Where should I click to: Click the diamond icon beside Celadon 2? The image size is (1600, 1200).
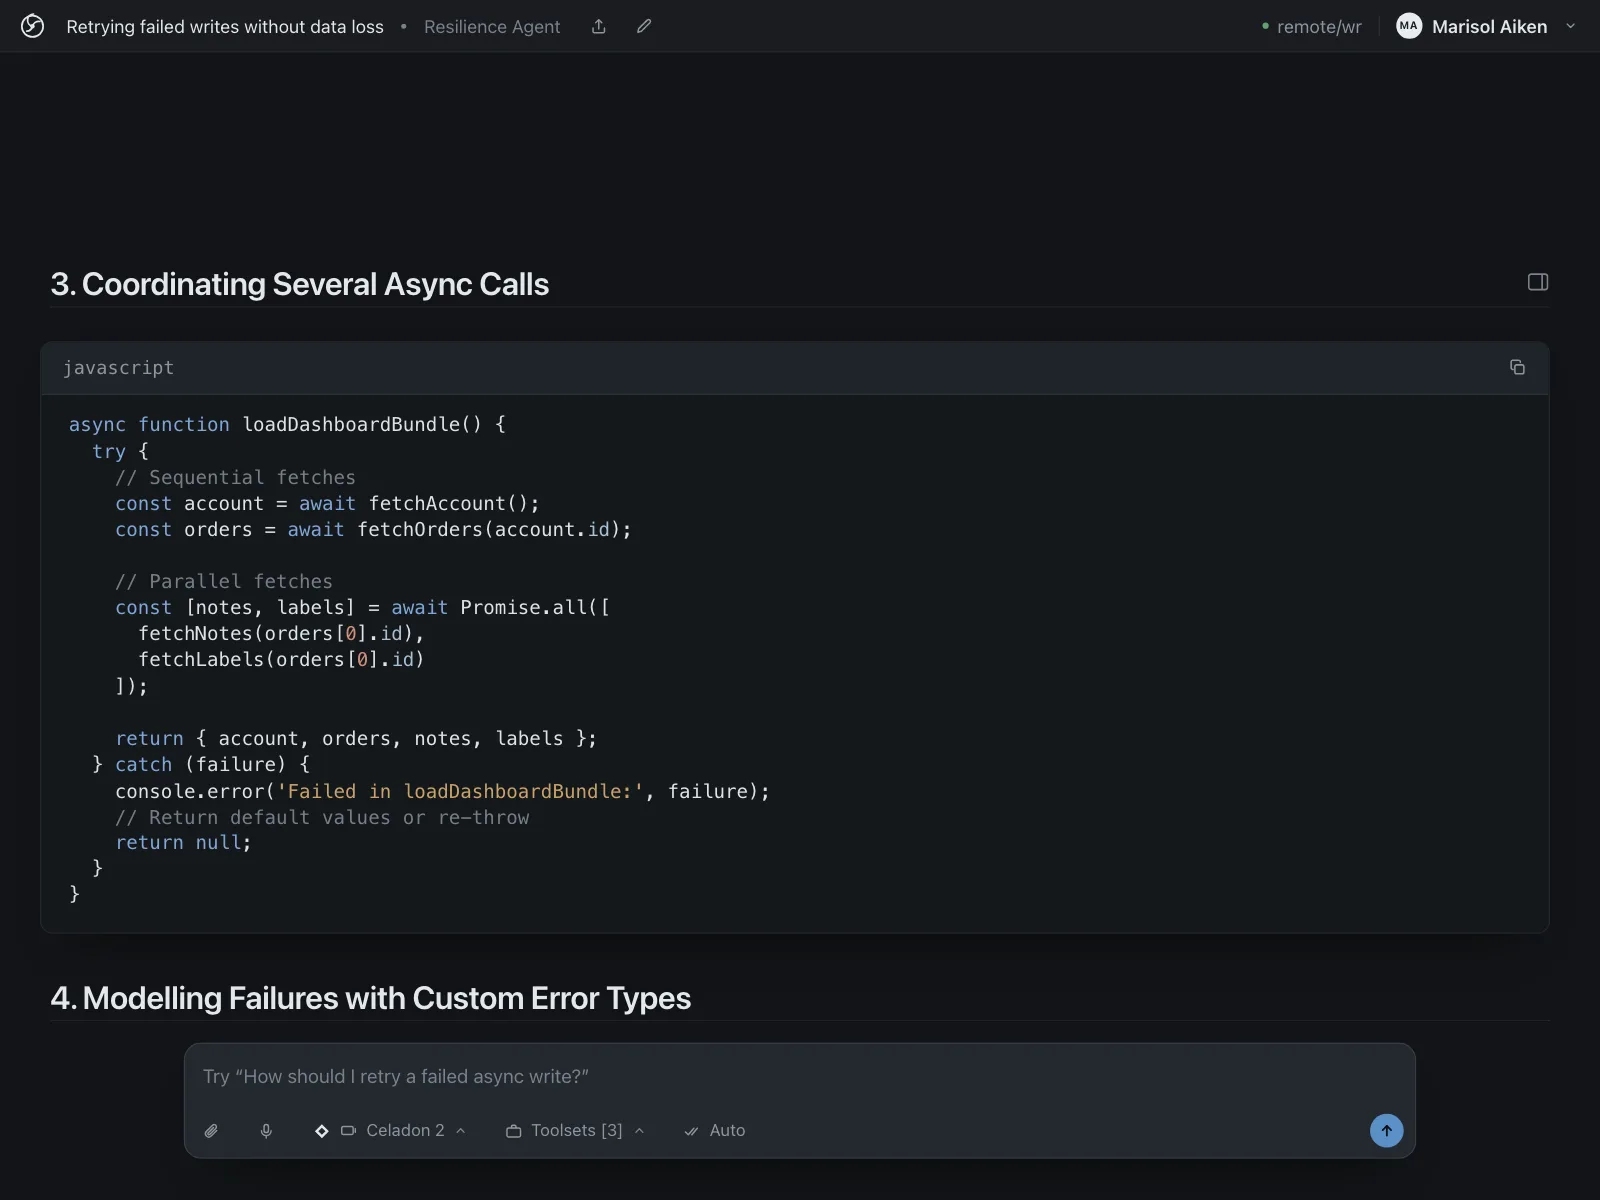(322, 1131)
